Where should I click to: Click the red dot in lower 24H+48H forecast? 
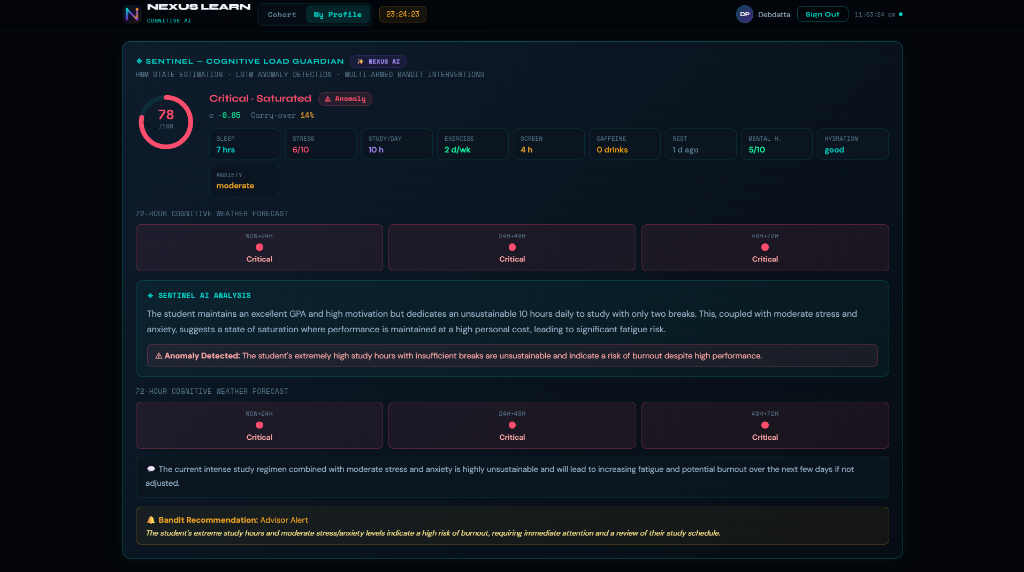pyautogui.click(x=512, y=425)
